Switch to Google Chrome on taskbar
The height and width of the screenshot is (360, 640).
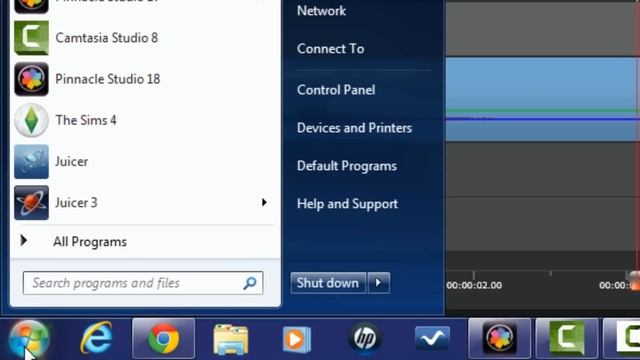(163, 339)
